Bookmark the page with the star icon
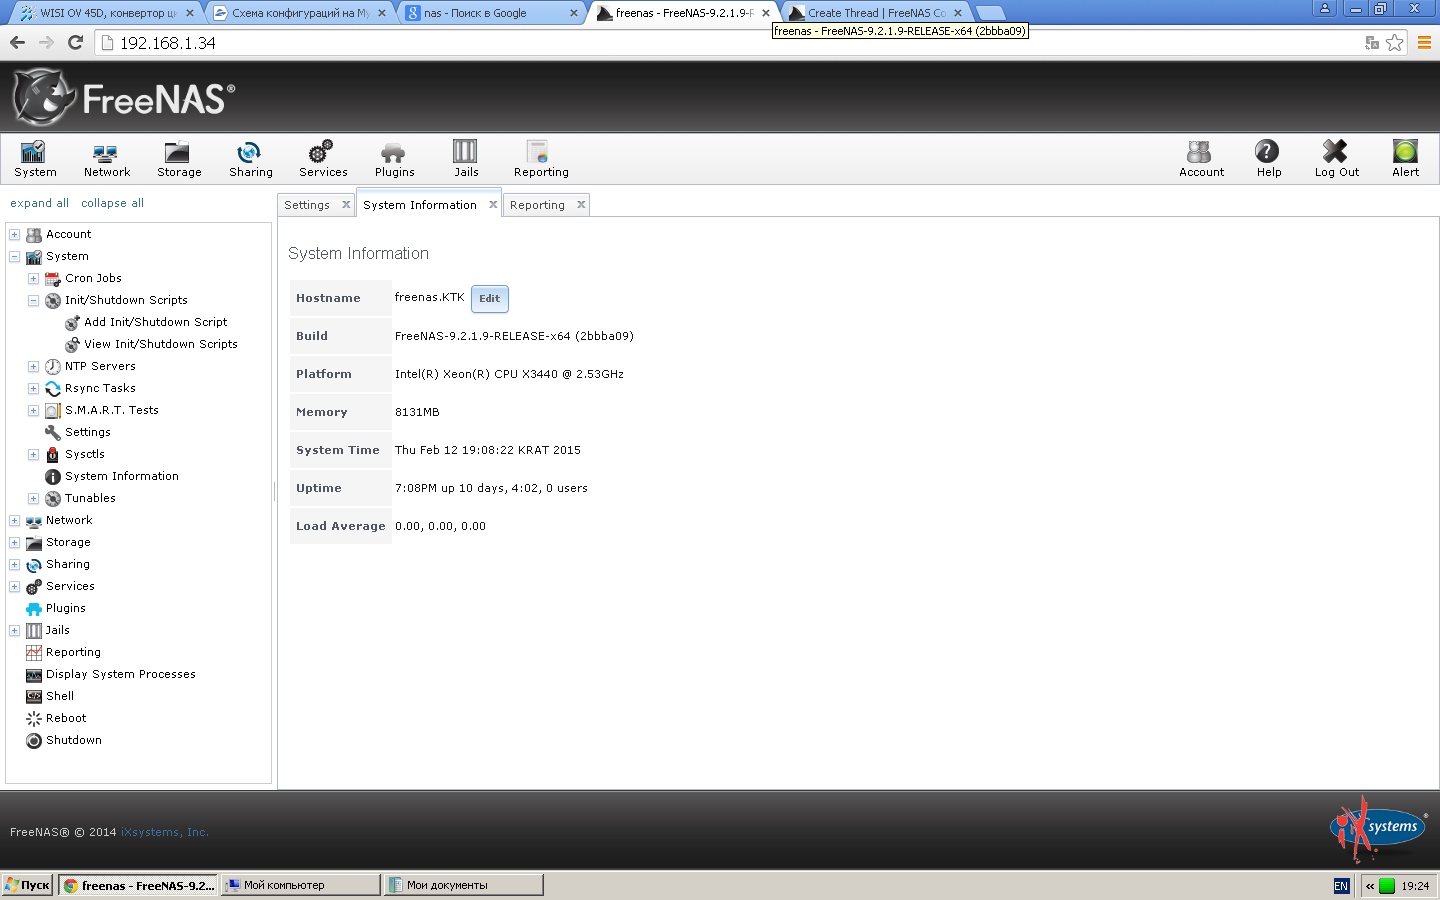The height and width of the screenshot is (900, 1440). pyautogui.click(x=1394, y=42)
